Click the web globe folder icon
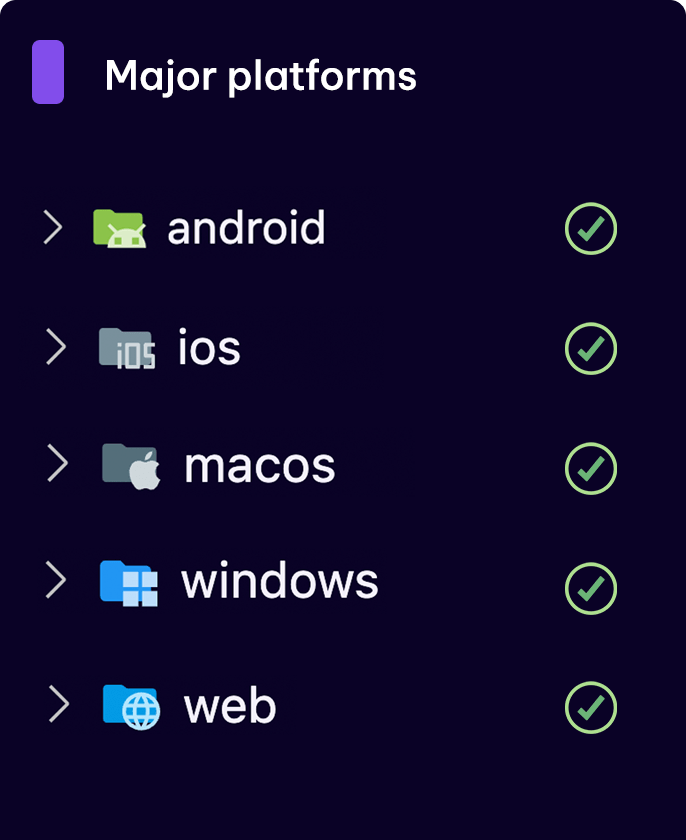This screenshot has height=840, width=686. point(132,706)
